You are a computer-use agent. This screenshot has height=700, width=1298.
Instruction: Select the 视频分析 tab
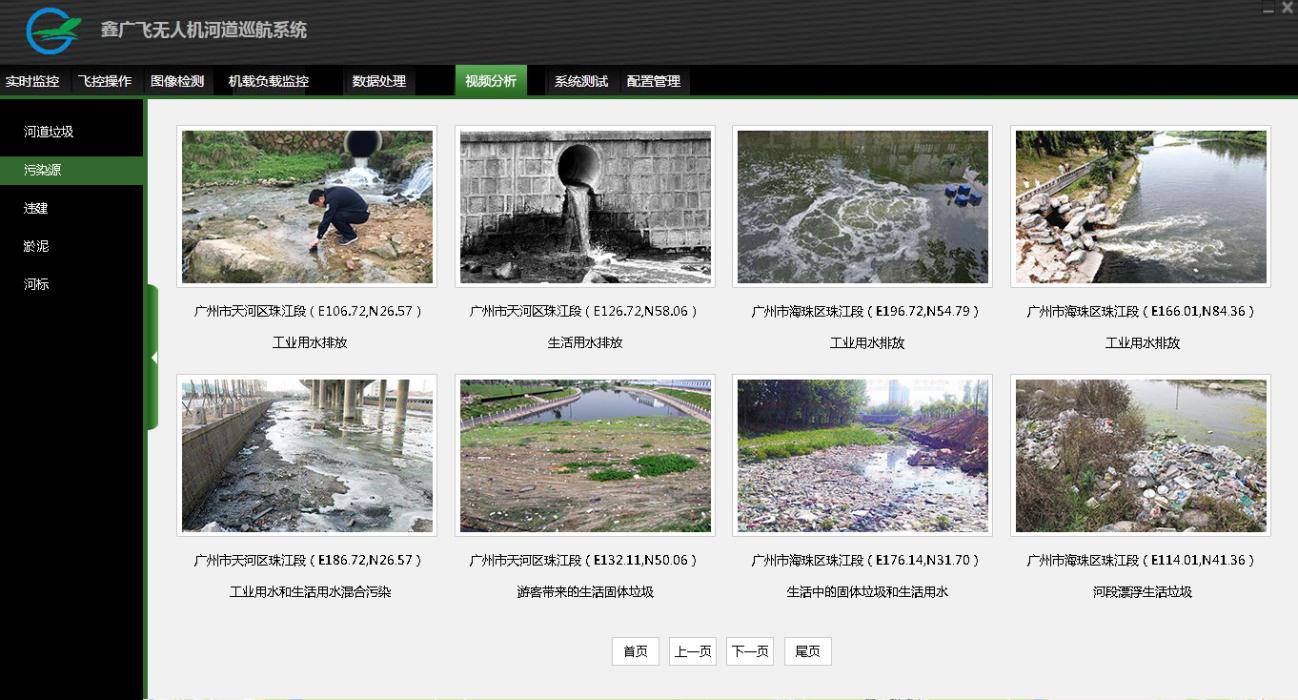coord(491,81)
